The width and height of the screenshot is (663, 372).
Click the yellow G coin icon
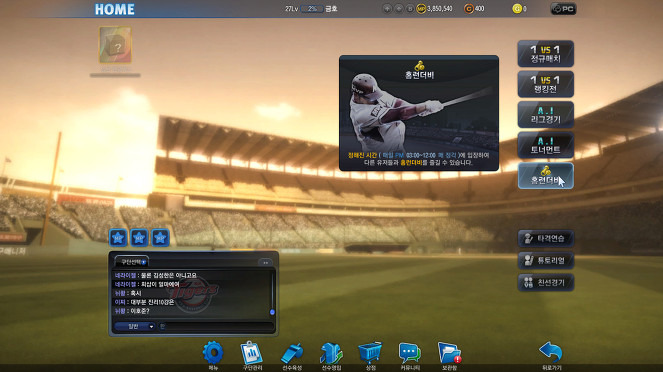coord(517,8)
